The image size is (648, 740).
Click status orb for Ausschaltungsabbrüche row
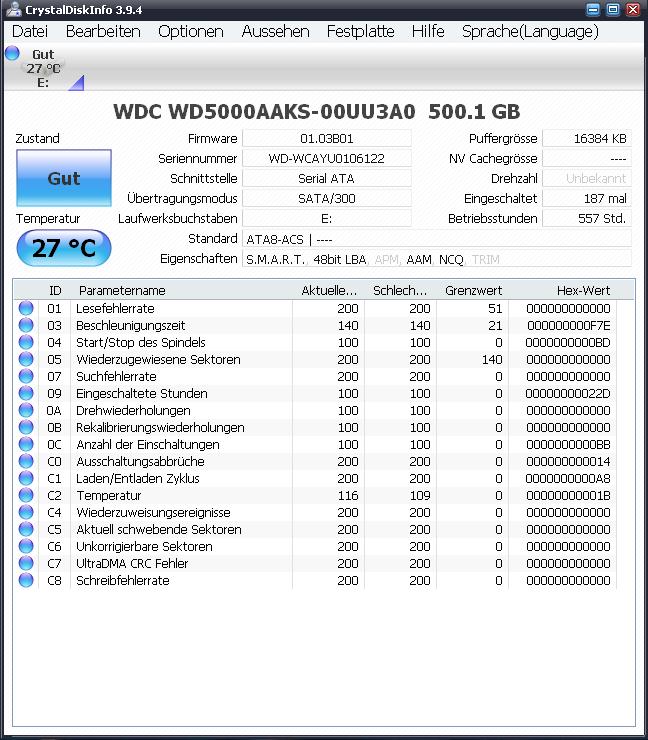26,461
